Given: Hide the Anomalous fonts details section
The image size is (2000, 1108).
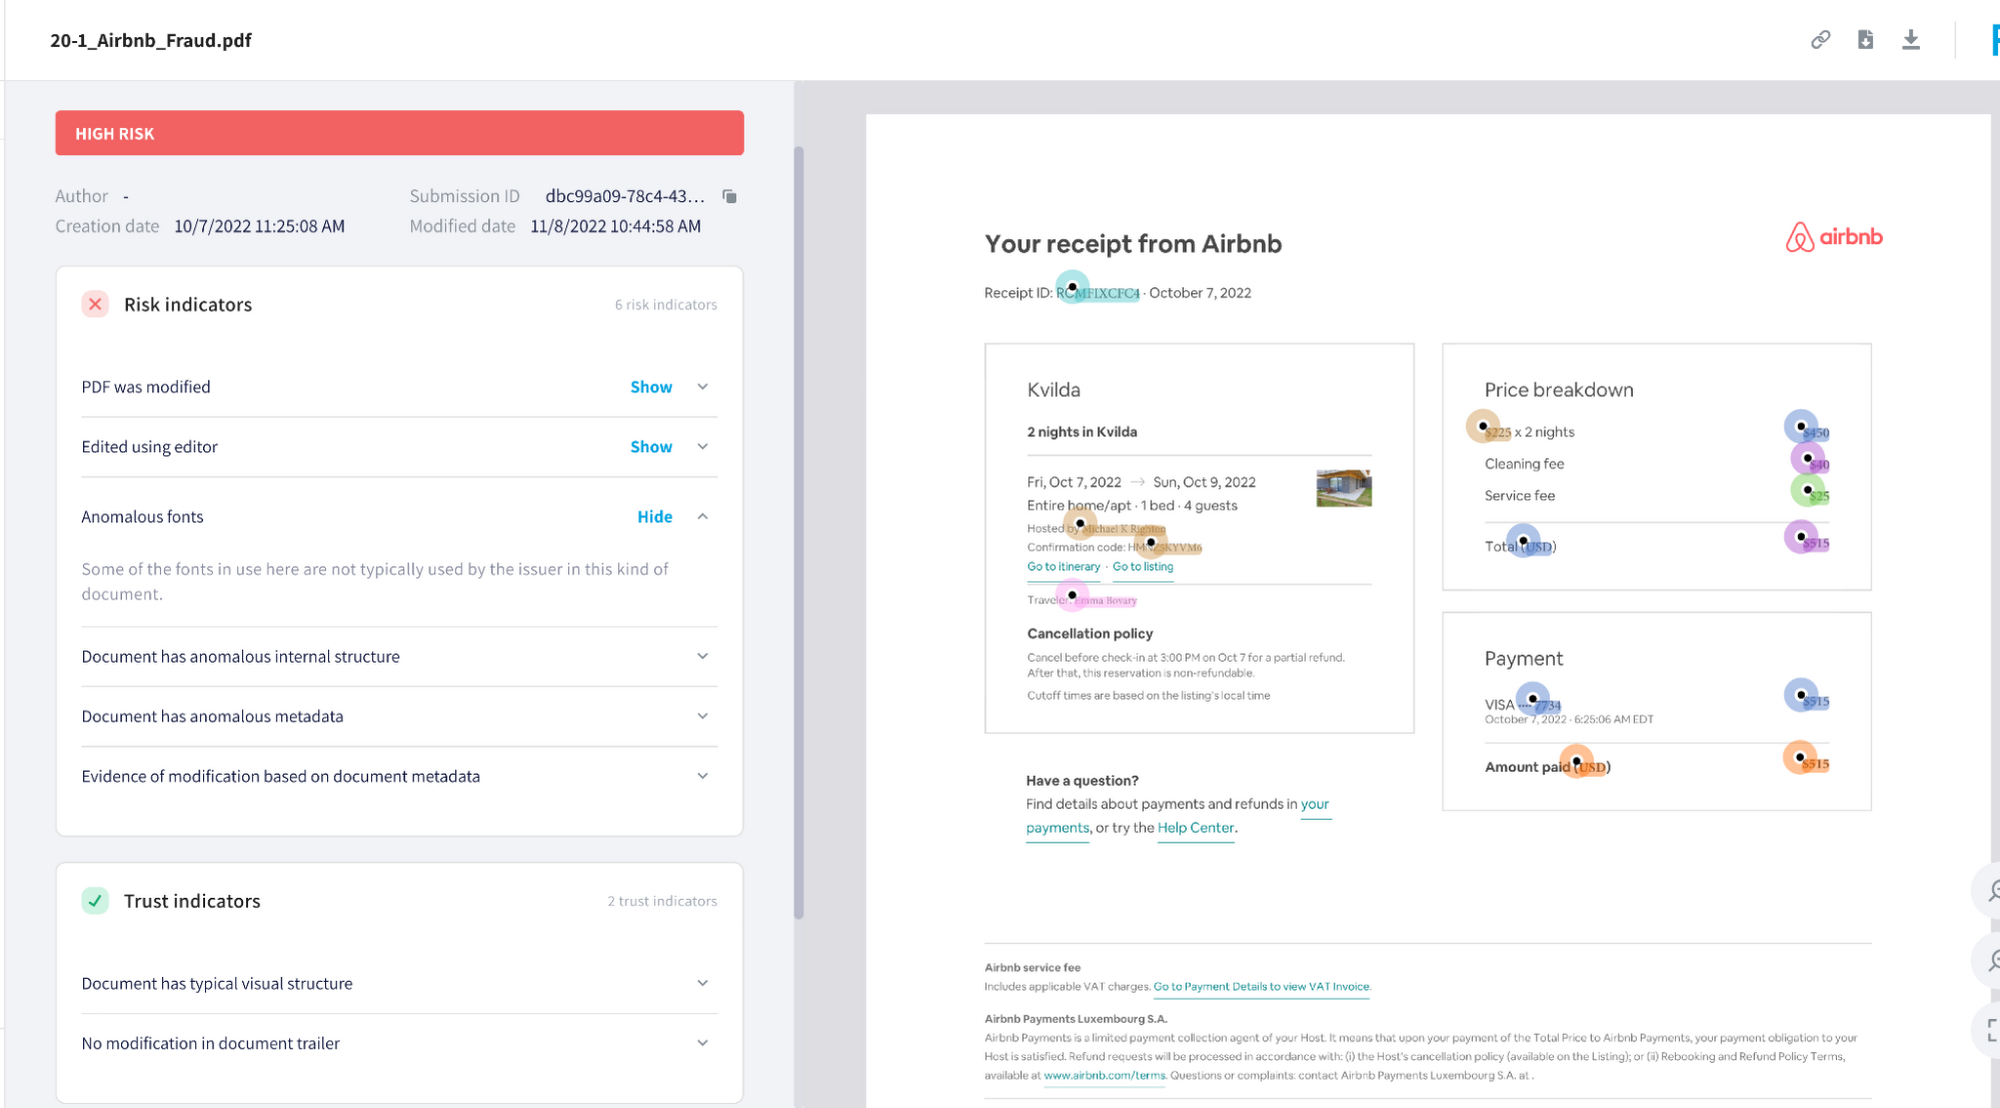Looking at the screenshot, I should tap(652, 516).
